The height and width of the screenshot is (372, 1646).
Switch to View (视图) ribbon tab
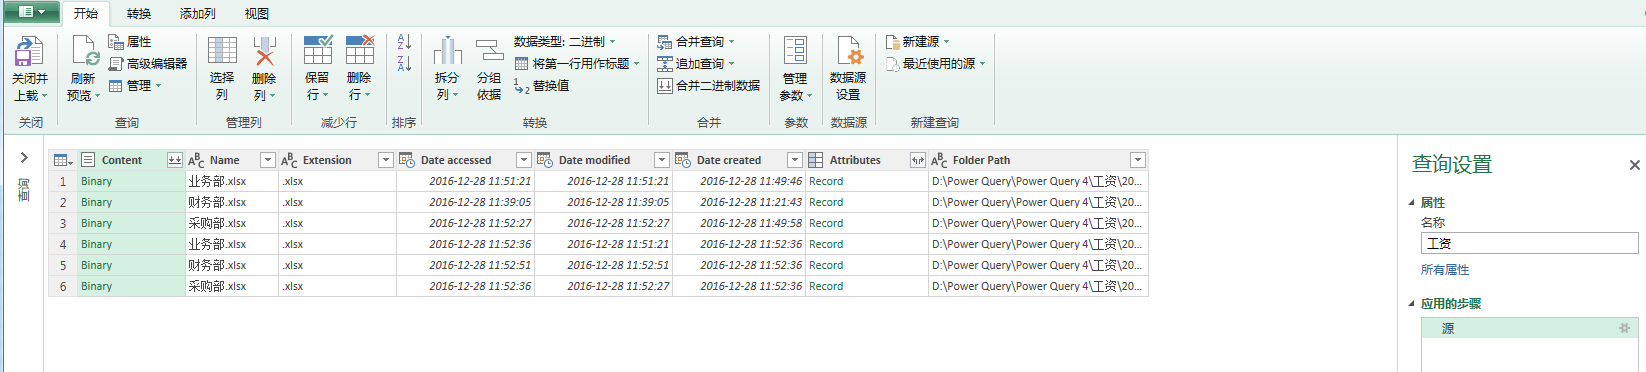pos(257,13)
